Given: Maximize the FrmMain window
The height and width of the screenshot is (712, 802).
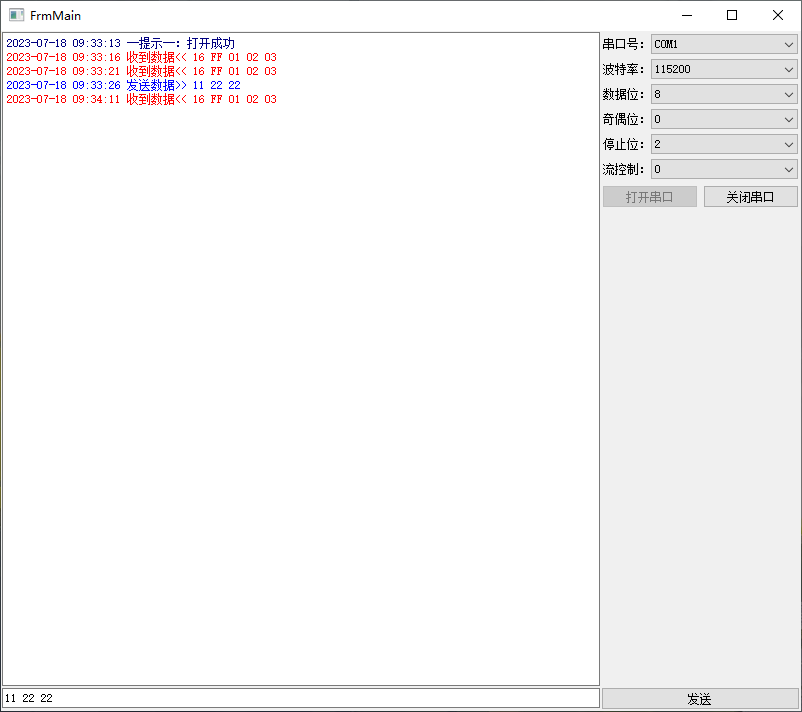Looking at the screenshot, I should 732,15.
